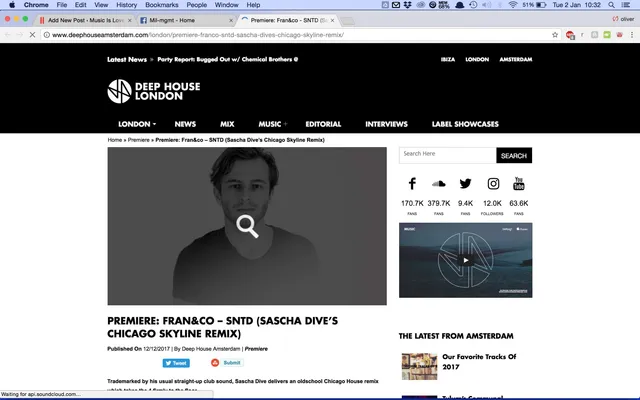The width and height of the screenshot is (640, 400).
Task: Switch to 'Mil-mgmt - Home' tab
Action: point(184,20)
